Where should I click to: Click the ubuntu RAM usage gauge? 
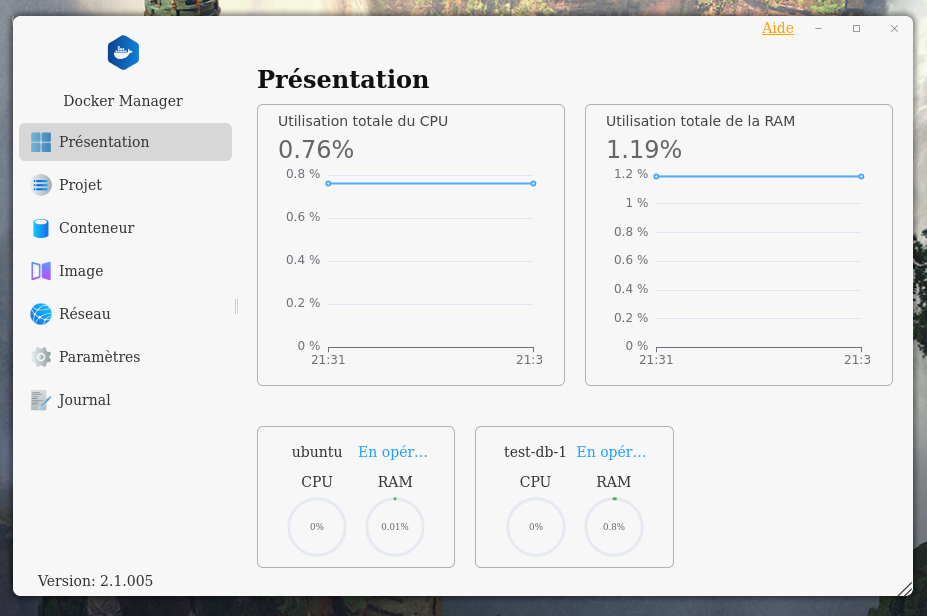click(x=395, y=527)
